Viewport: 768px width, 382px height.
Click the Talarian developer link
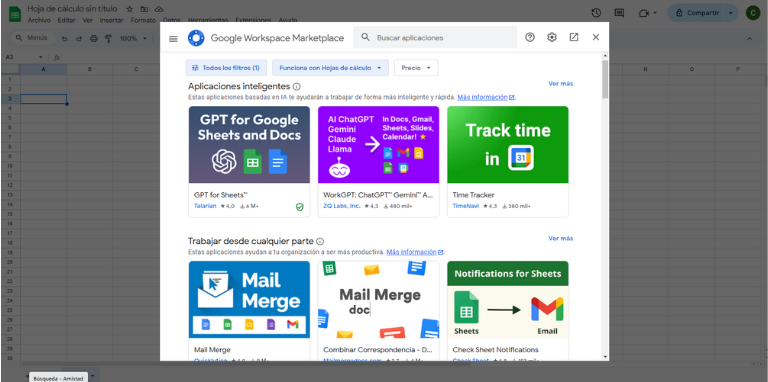click(x=205, y=206)
